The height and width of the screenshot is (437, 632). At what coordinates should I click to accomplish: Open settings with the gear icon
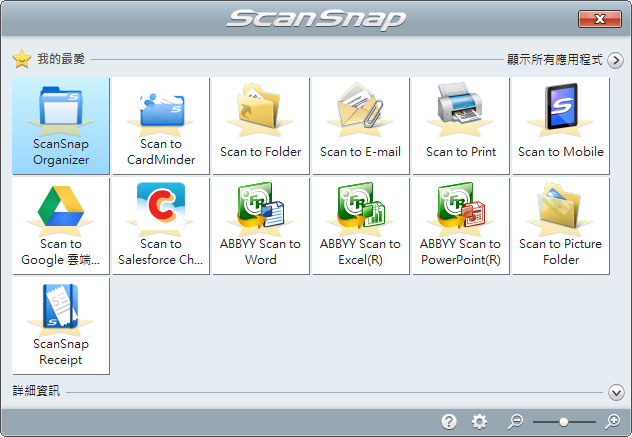[480, 422]
